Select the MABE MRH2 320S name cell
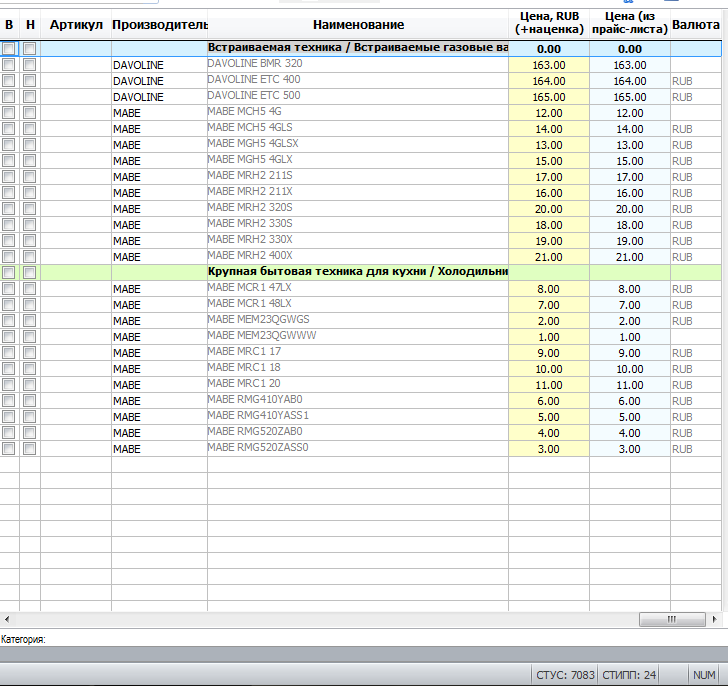The width and height of the screenshot is (728, 686). coord(358,209)
